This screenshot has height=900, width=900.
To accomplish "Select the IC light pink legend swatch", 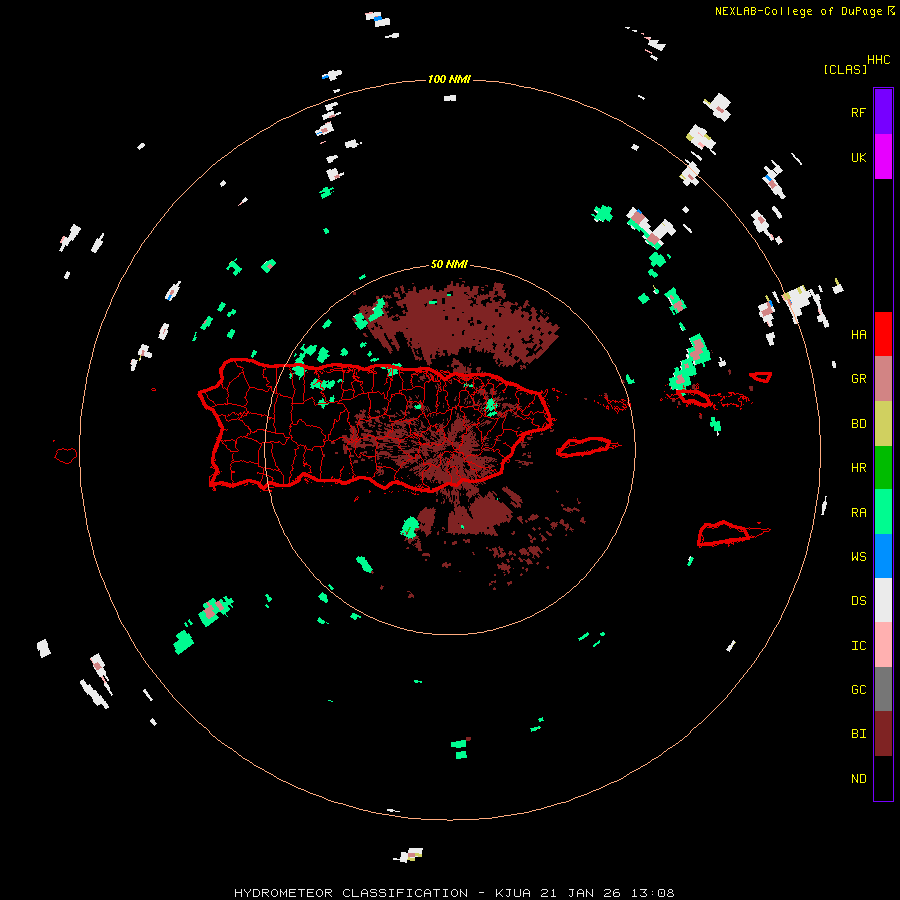I will tap(883, 645).
